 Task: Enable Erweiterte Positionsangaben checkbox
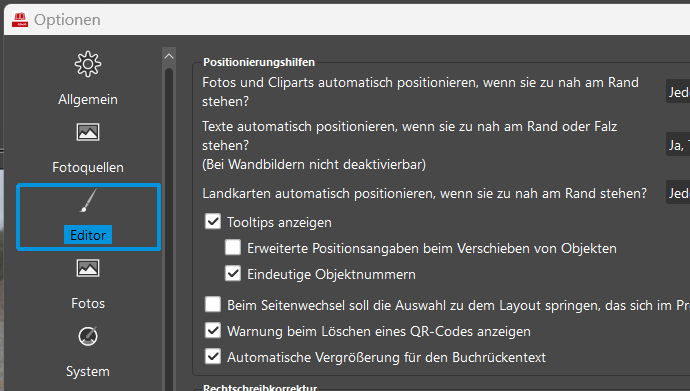(x=233, y=248)
